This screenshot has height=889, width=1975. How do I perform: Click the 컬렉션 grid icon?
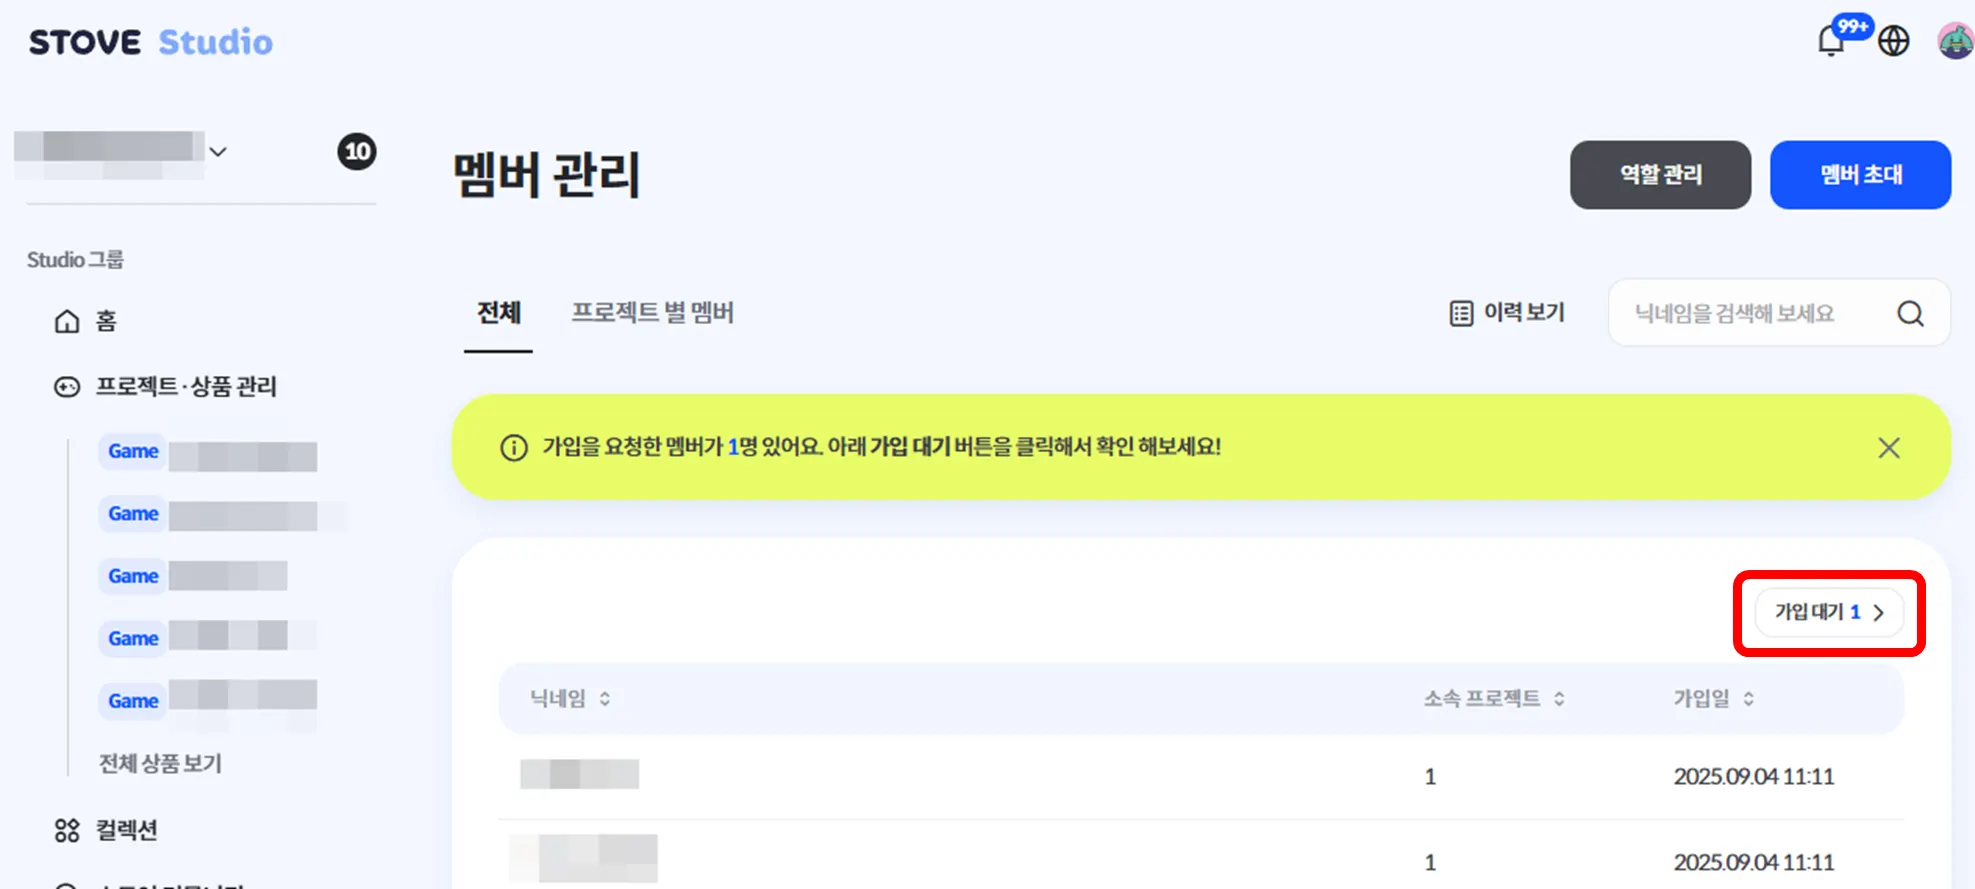pyautogui.click(x=67, y=830)
